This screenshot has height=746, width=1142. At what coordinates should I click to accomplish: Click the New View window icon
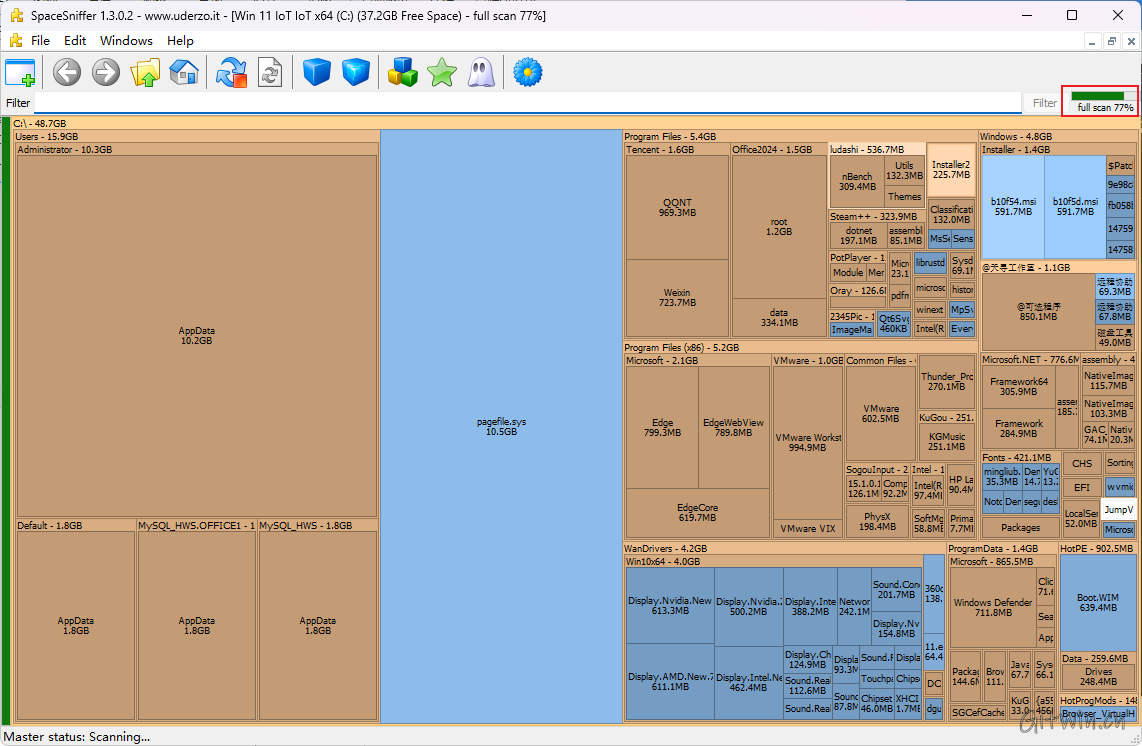(x=20, y=72)
